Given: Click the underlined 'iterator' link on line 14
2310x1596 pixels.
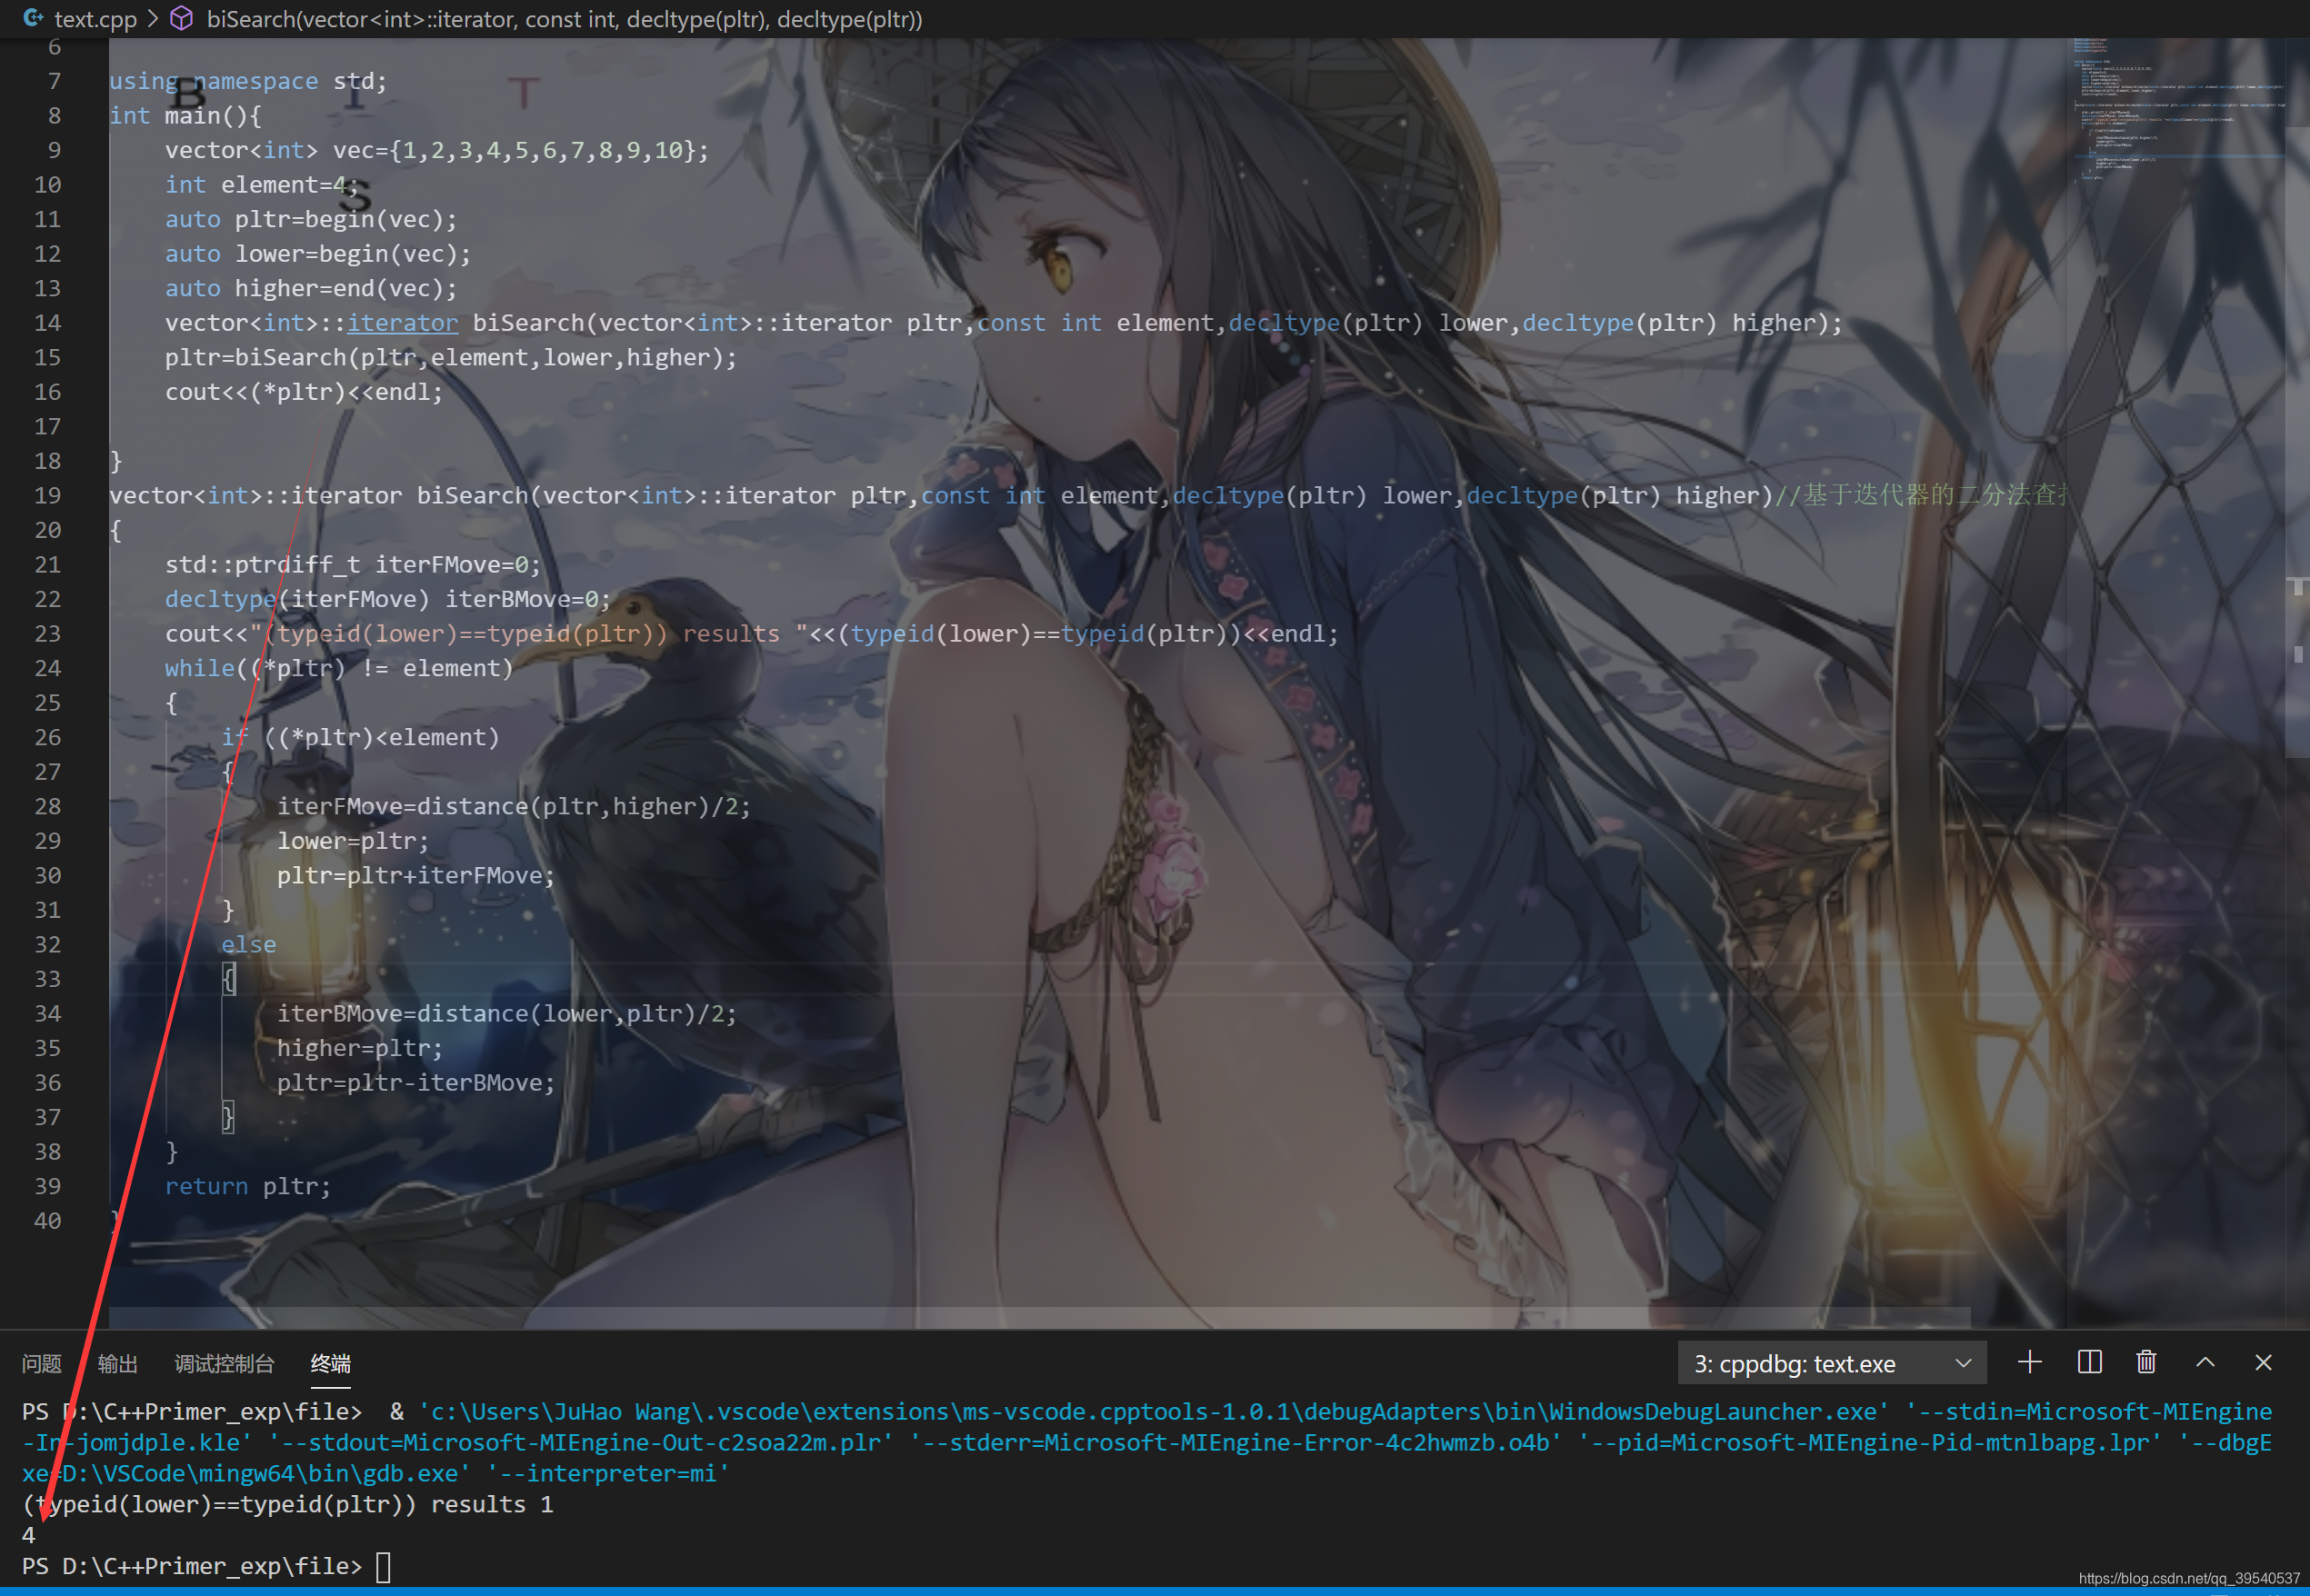Looking at the screenshot, I should point(402,323).
